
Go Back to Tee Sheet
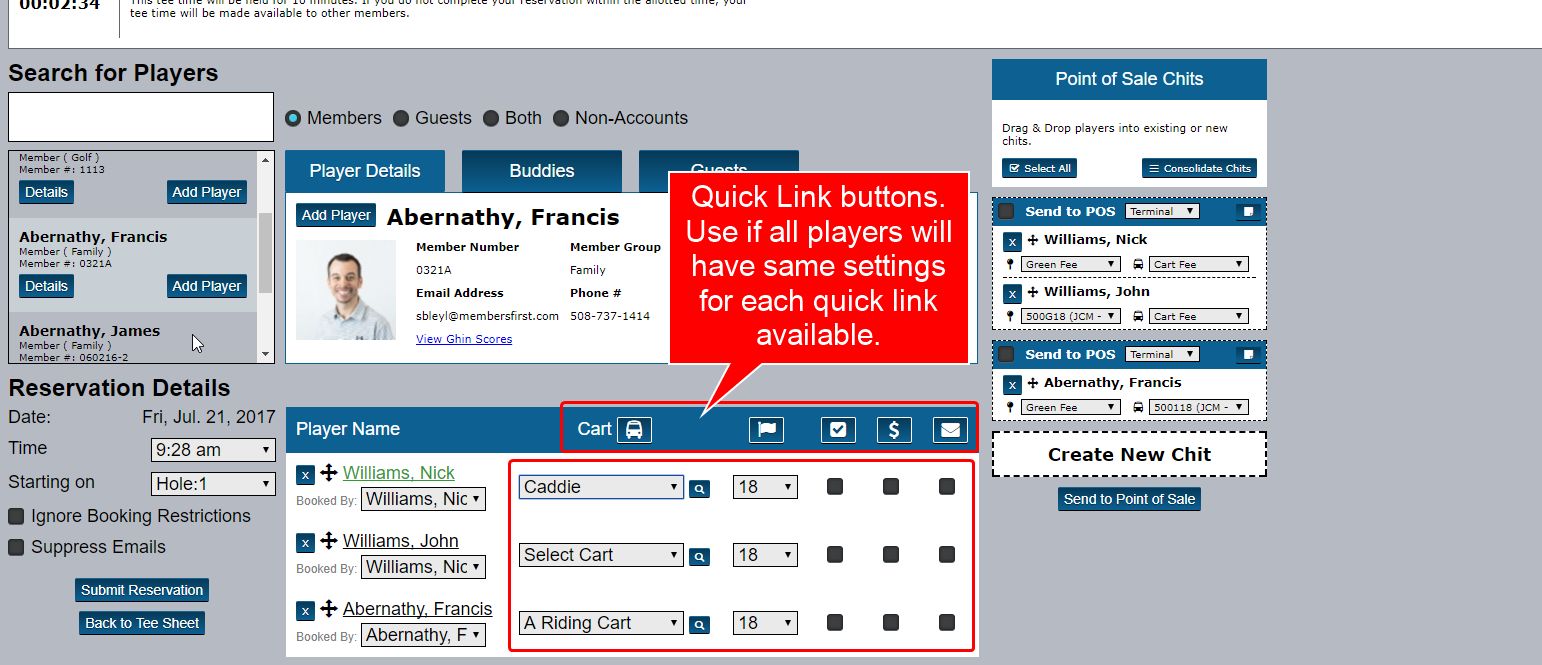[x=142, y=623]
